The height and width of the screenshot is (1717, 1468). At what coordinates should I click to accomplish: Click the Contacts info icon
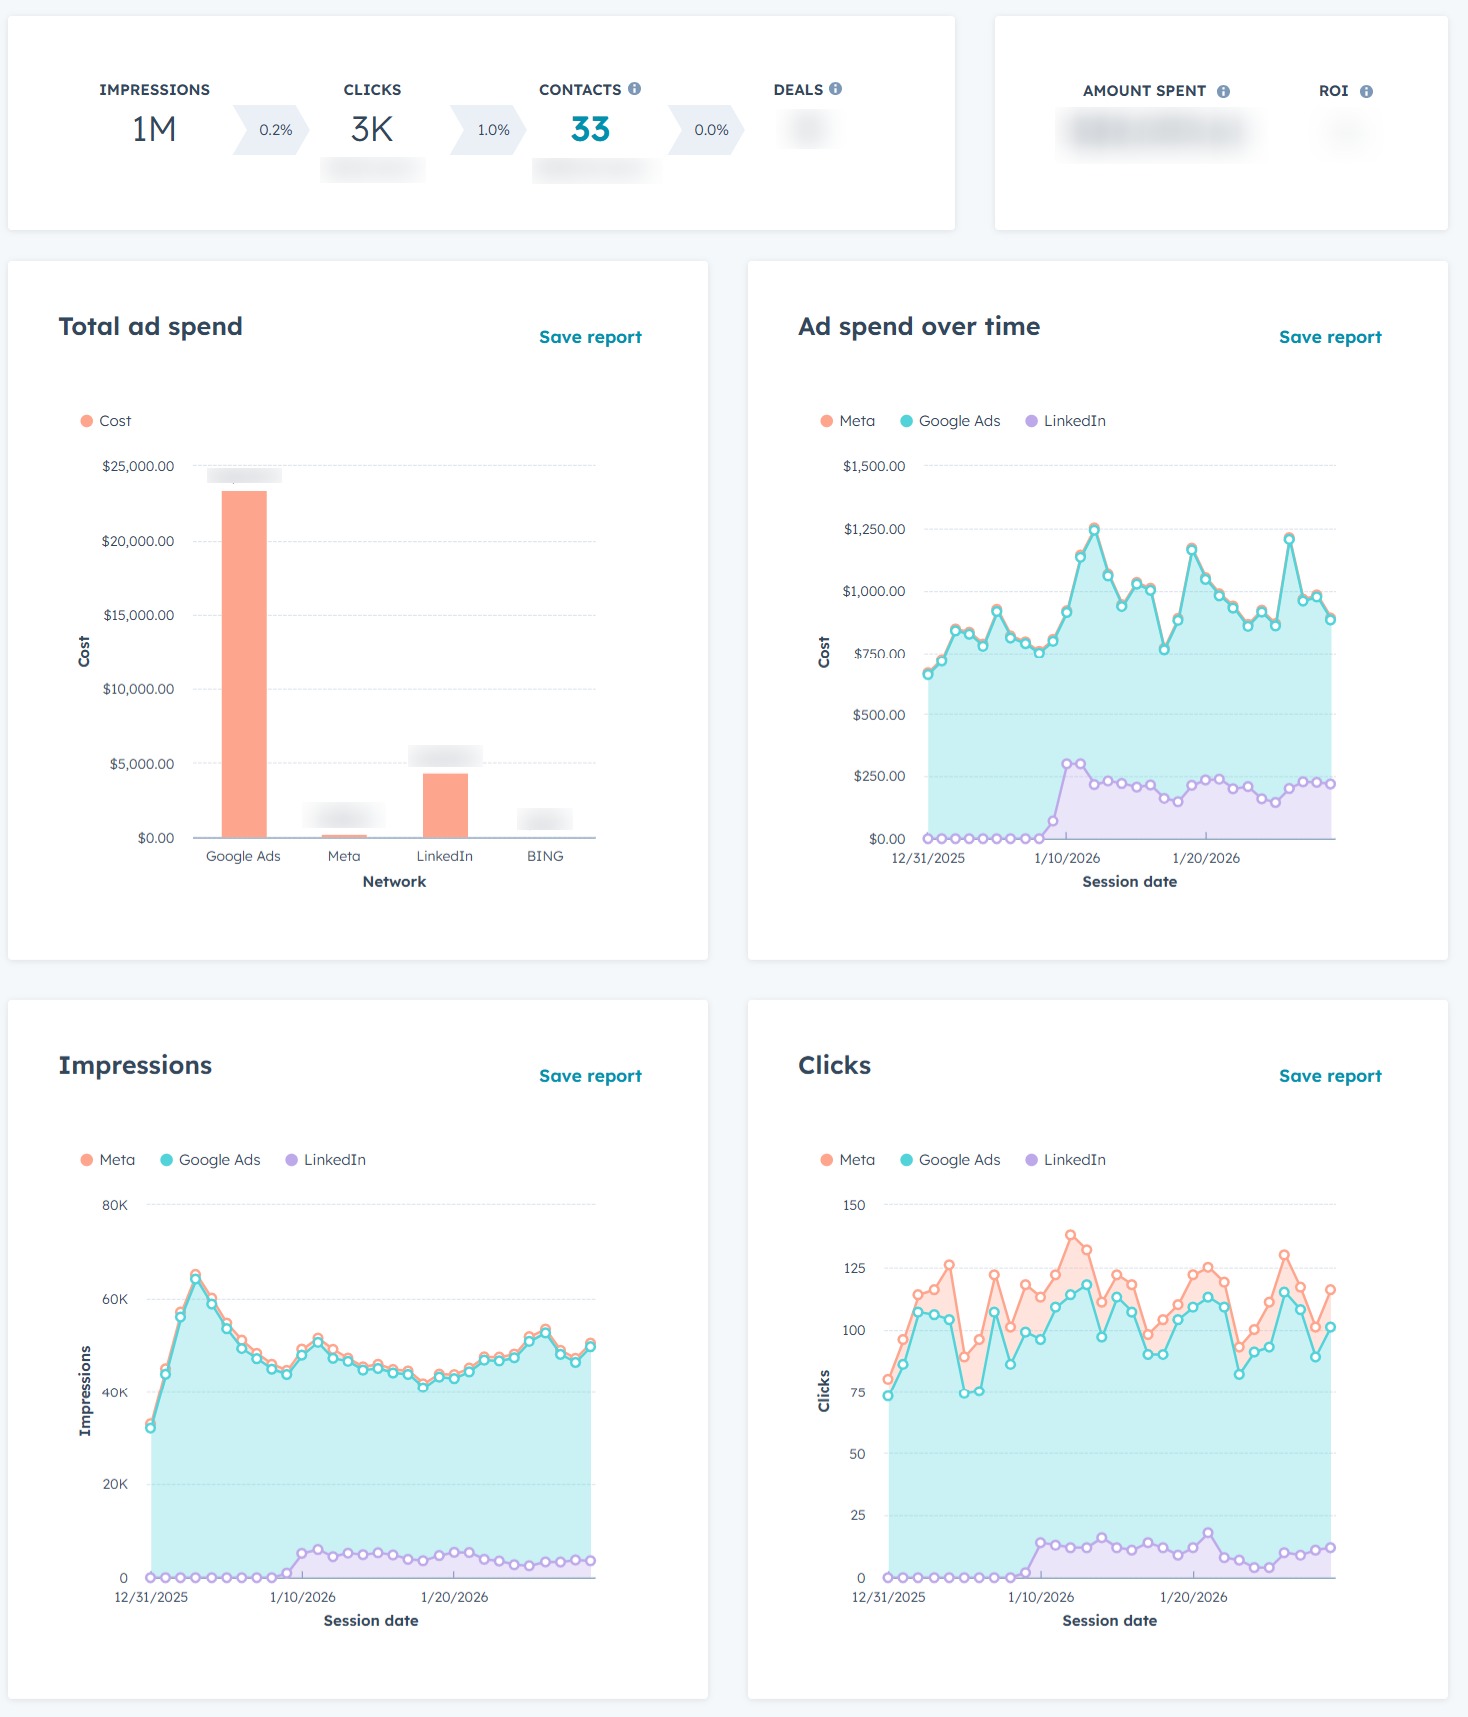pos(634,88)
